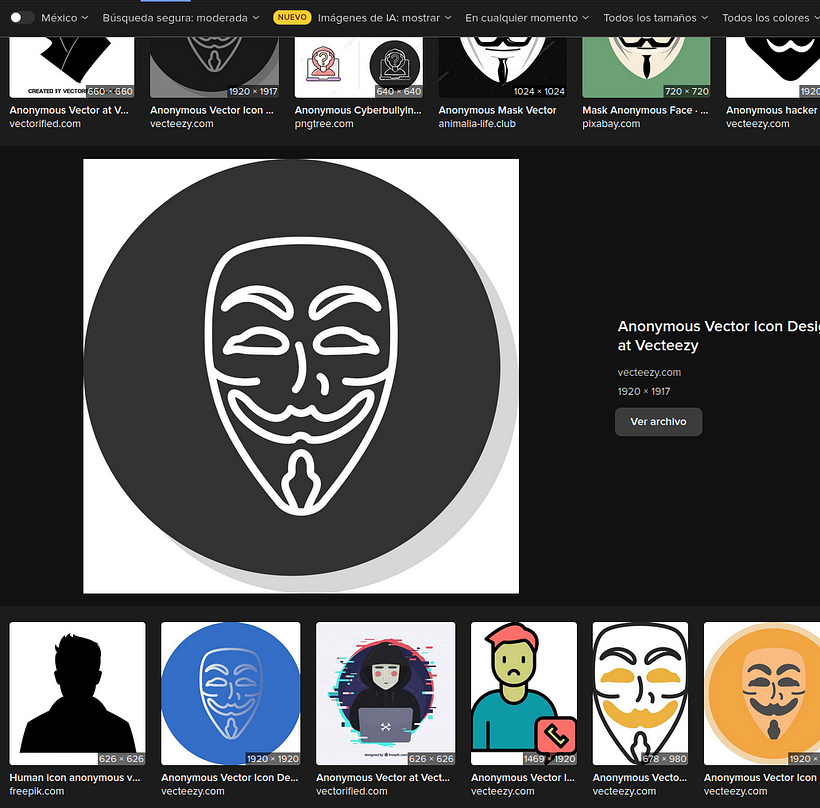The width and height of the screenshot is (820, 808).
Task: Open the glitch hacker with laptop thumbnail
Action: pos(385,693)
